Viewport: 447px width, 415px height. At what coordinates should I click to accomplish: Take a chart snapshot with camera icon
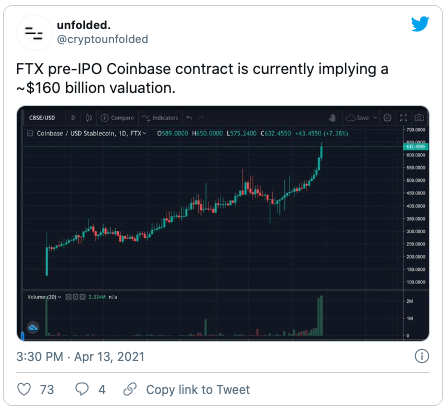click(419, 117)
